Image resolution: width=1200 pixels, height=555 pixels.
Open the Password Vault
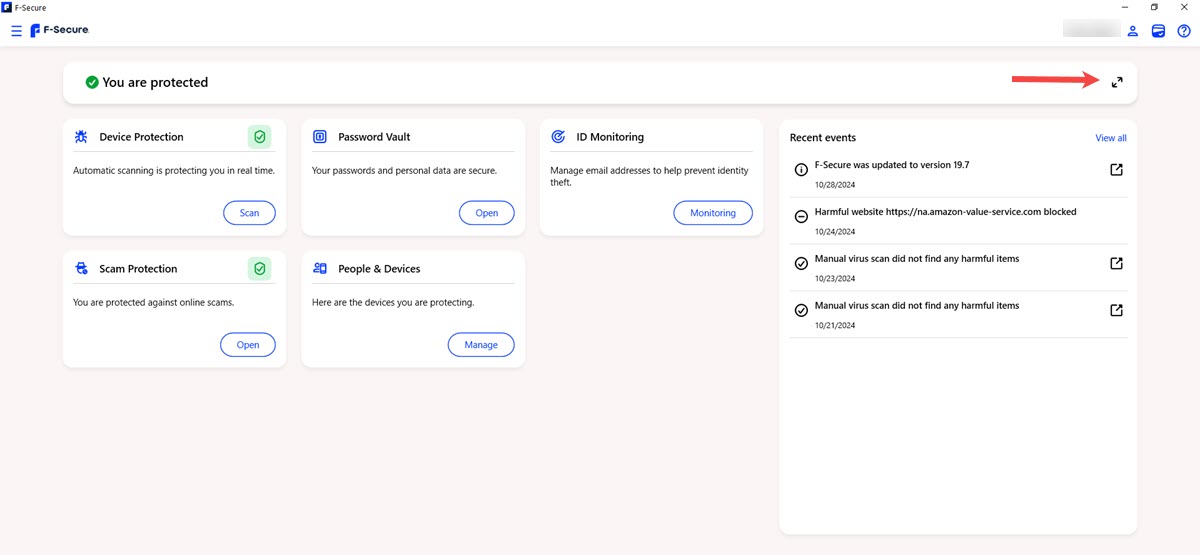(486, 213)
